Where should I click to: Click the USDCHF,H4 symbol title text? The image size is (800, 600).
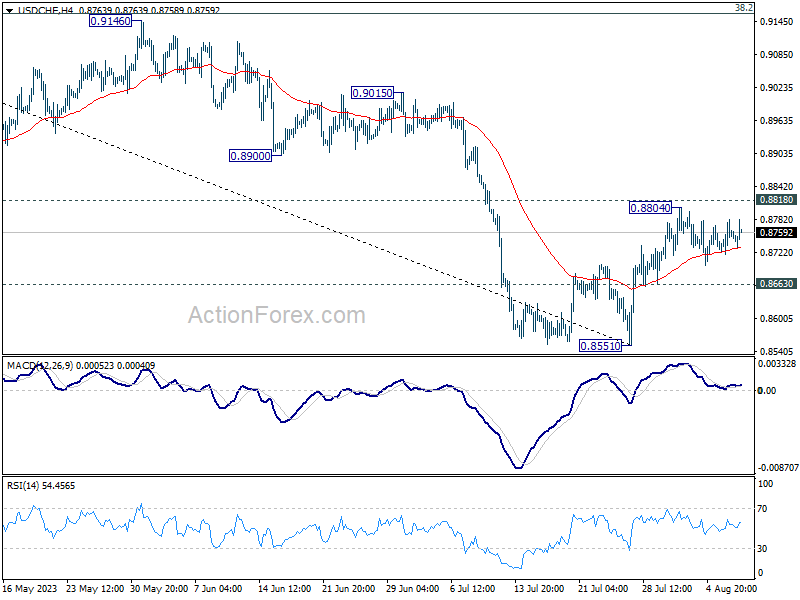tap(45, 10)
